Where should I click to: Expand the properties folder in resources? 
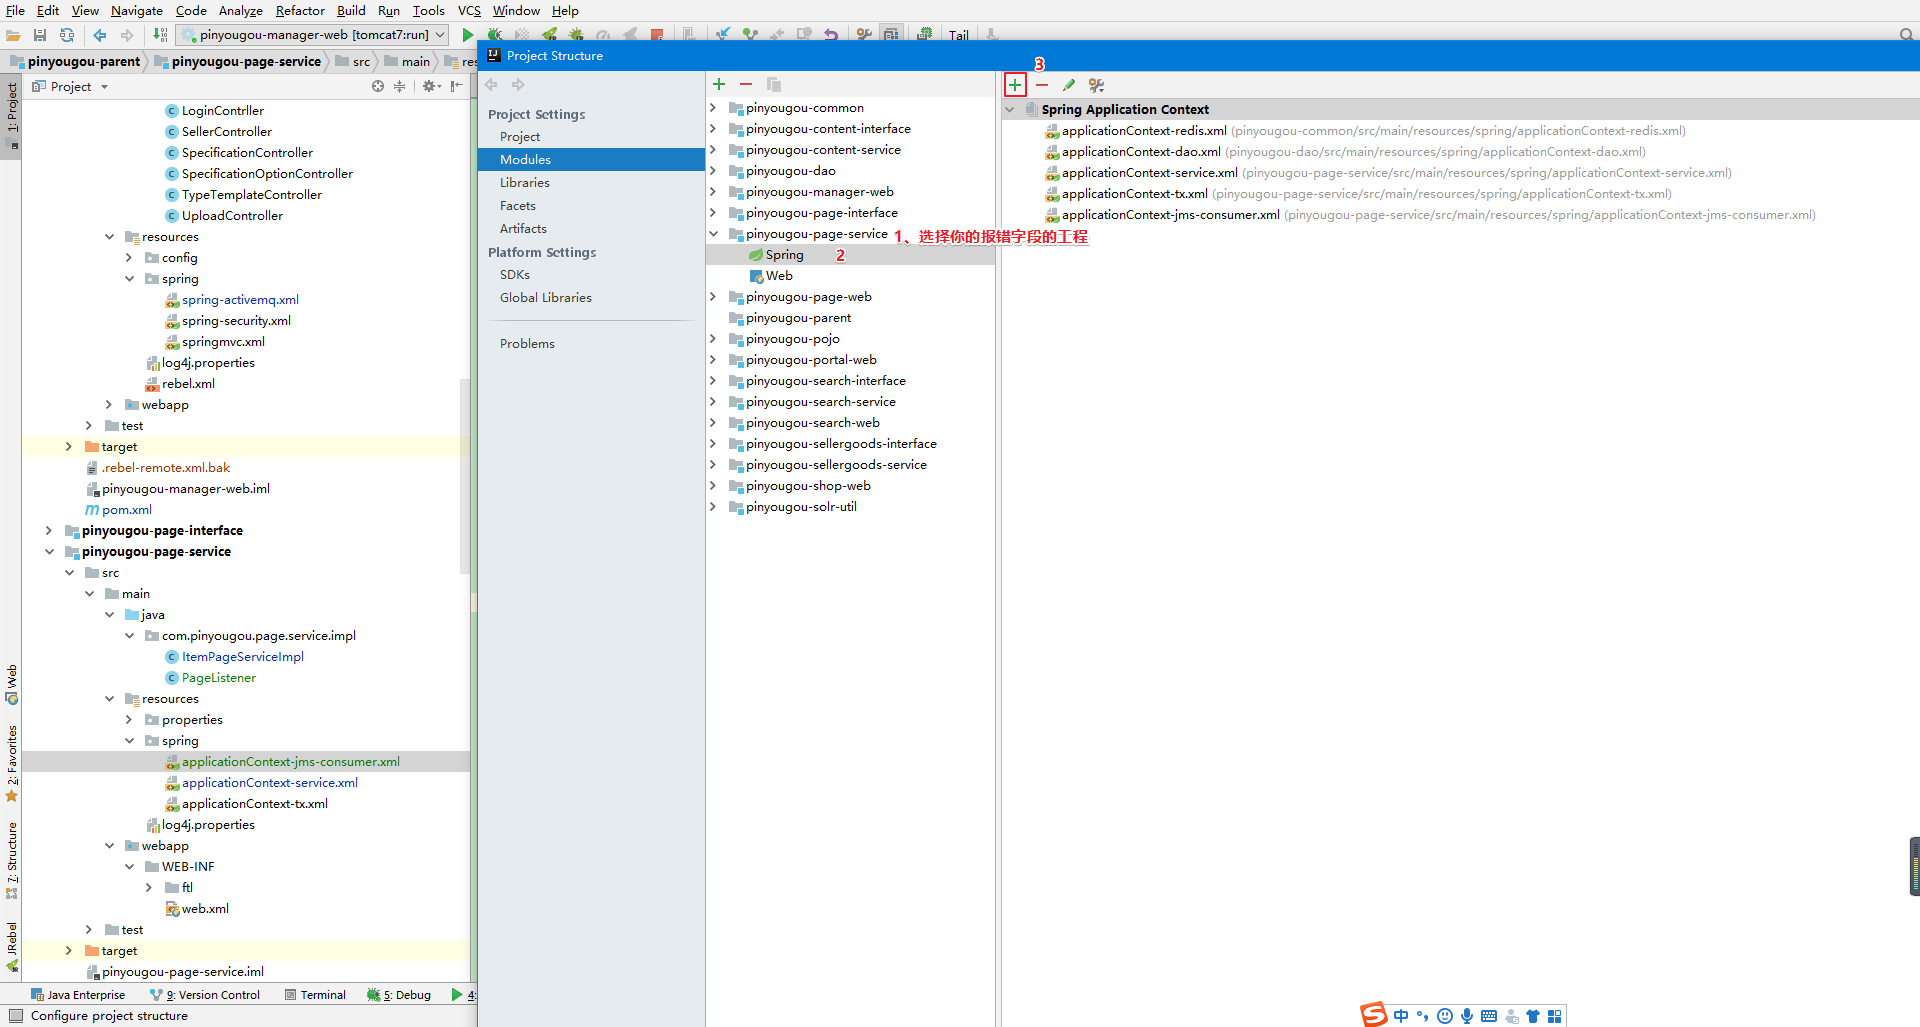129,720
